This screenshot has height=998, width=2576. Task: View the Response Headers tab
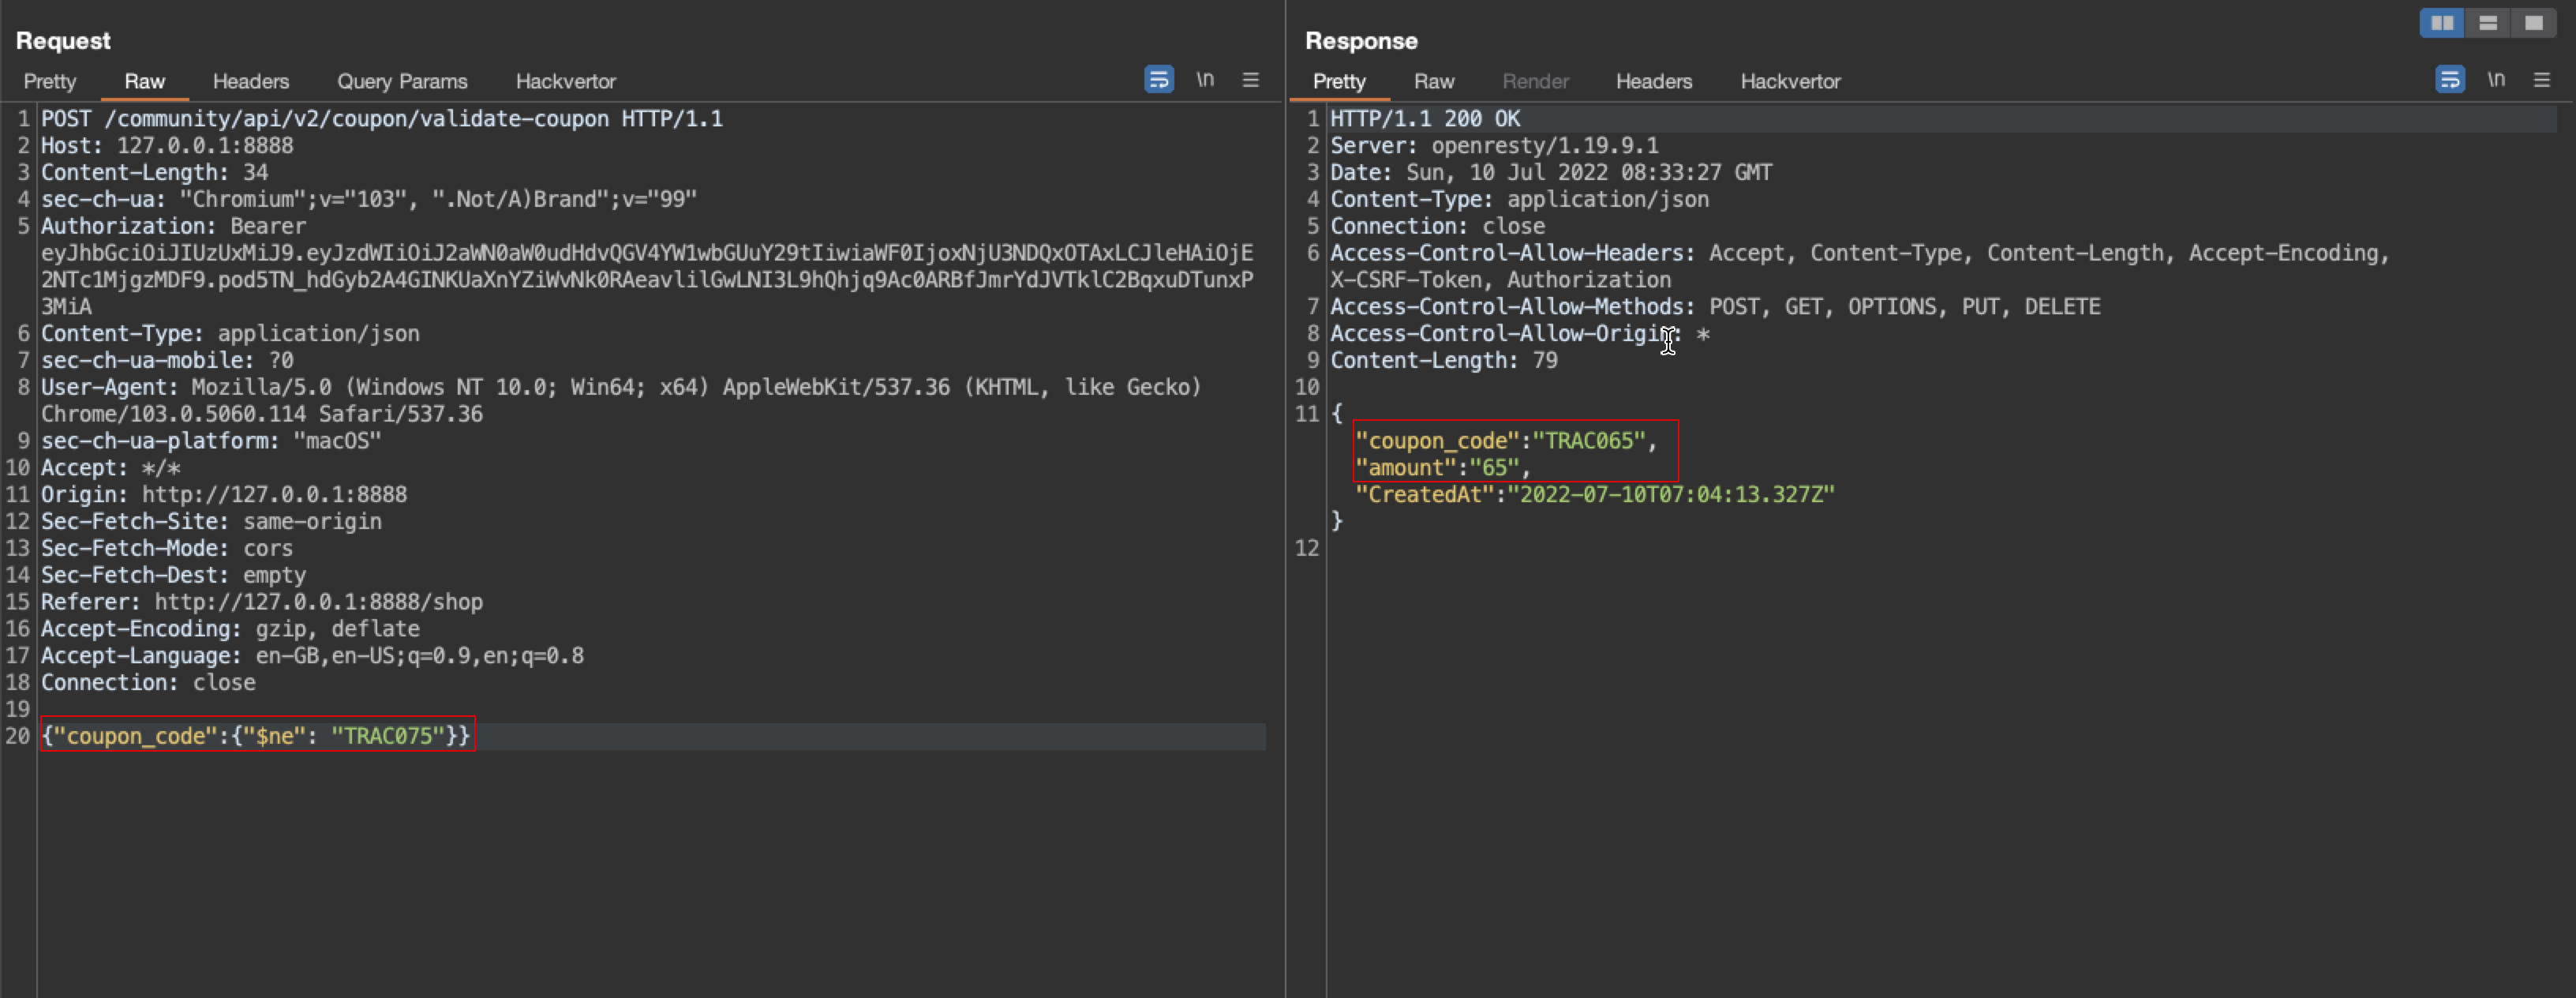1653,81
